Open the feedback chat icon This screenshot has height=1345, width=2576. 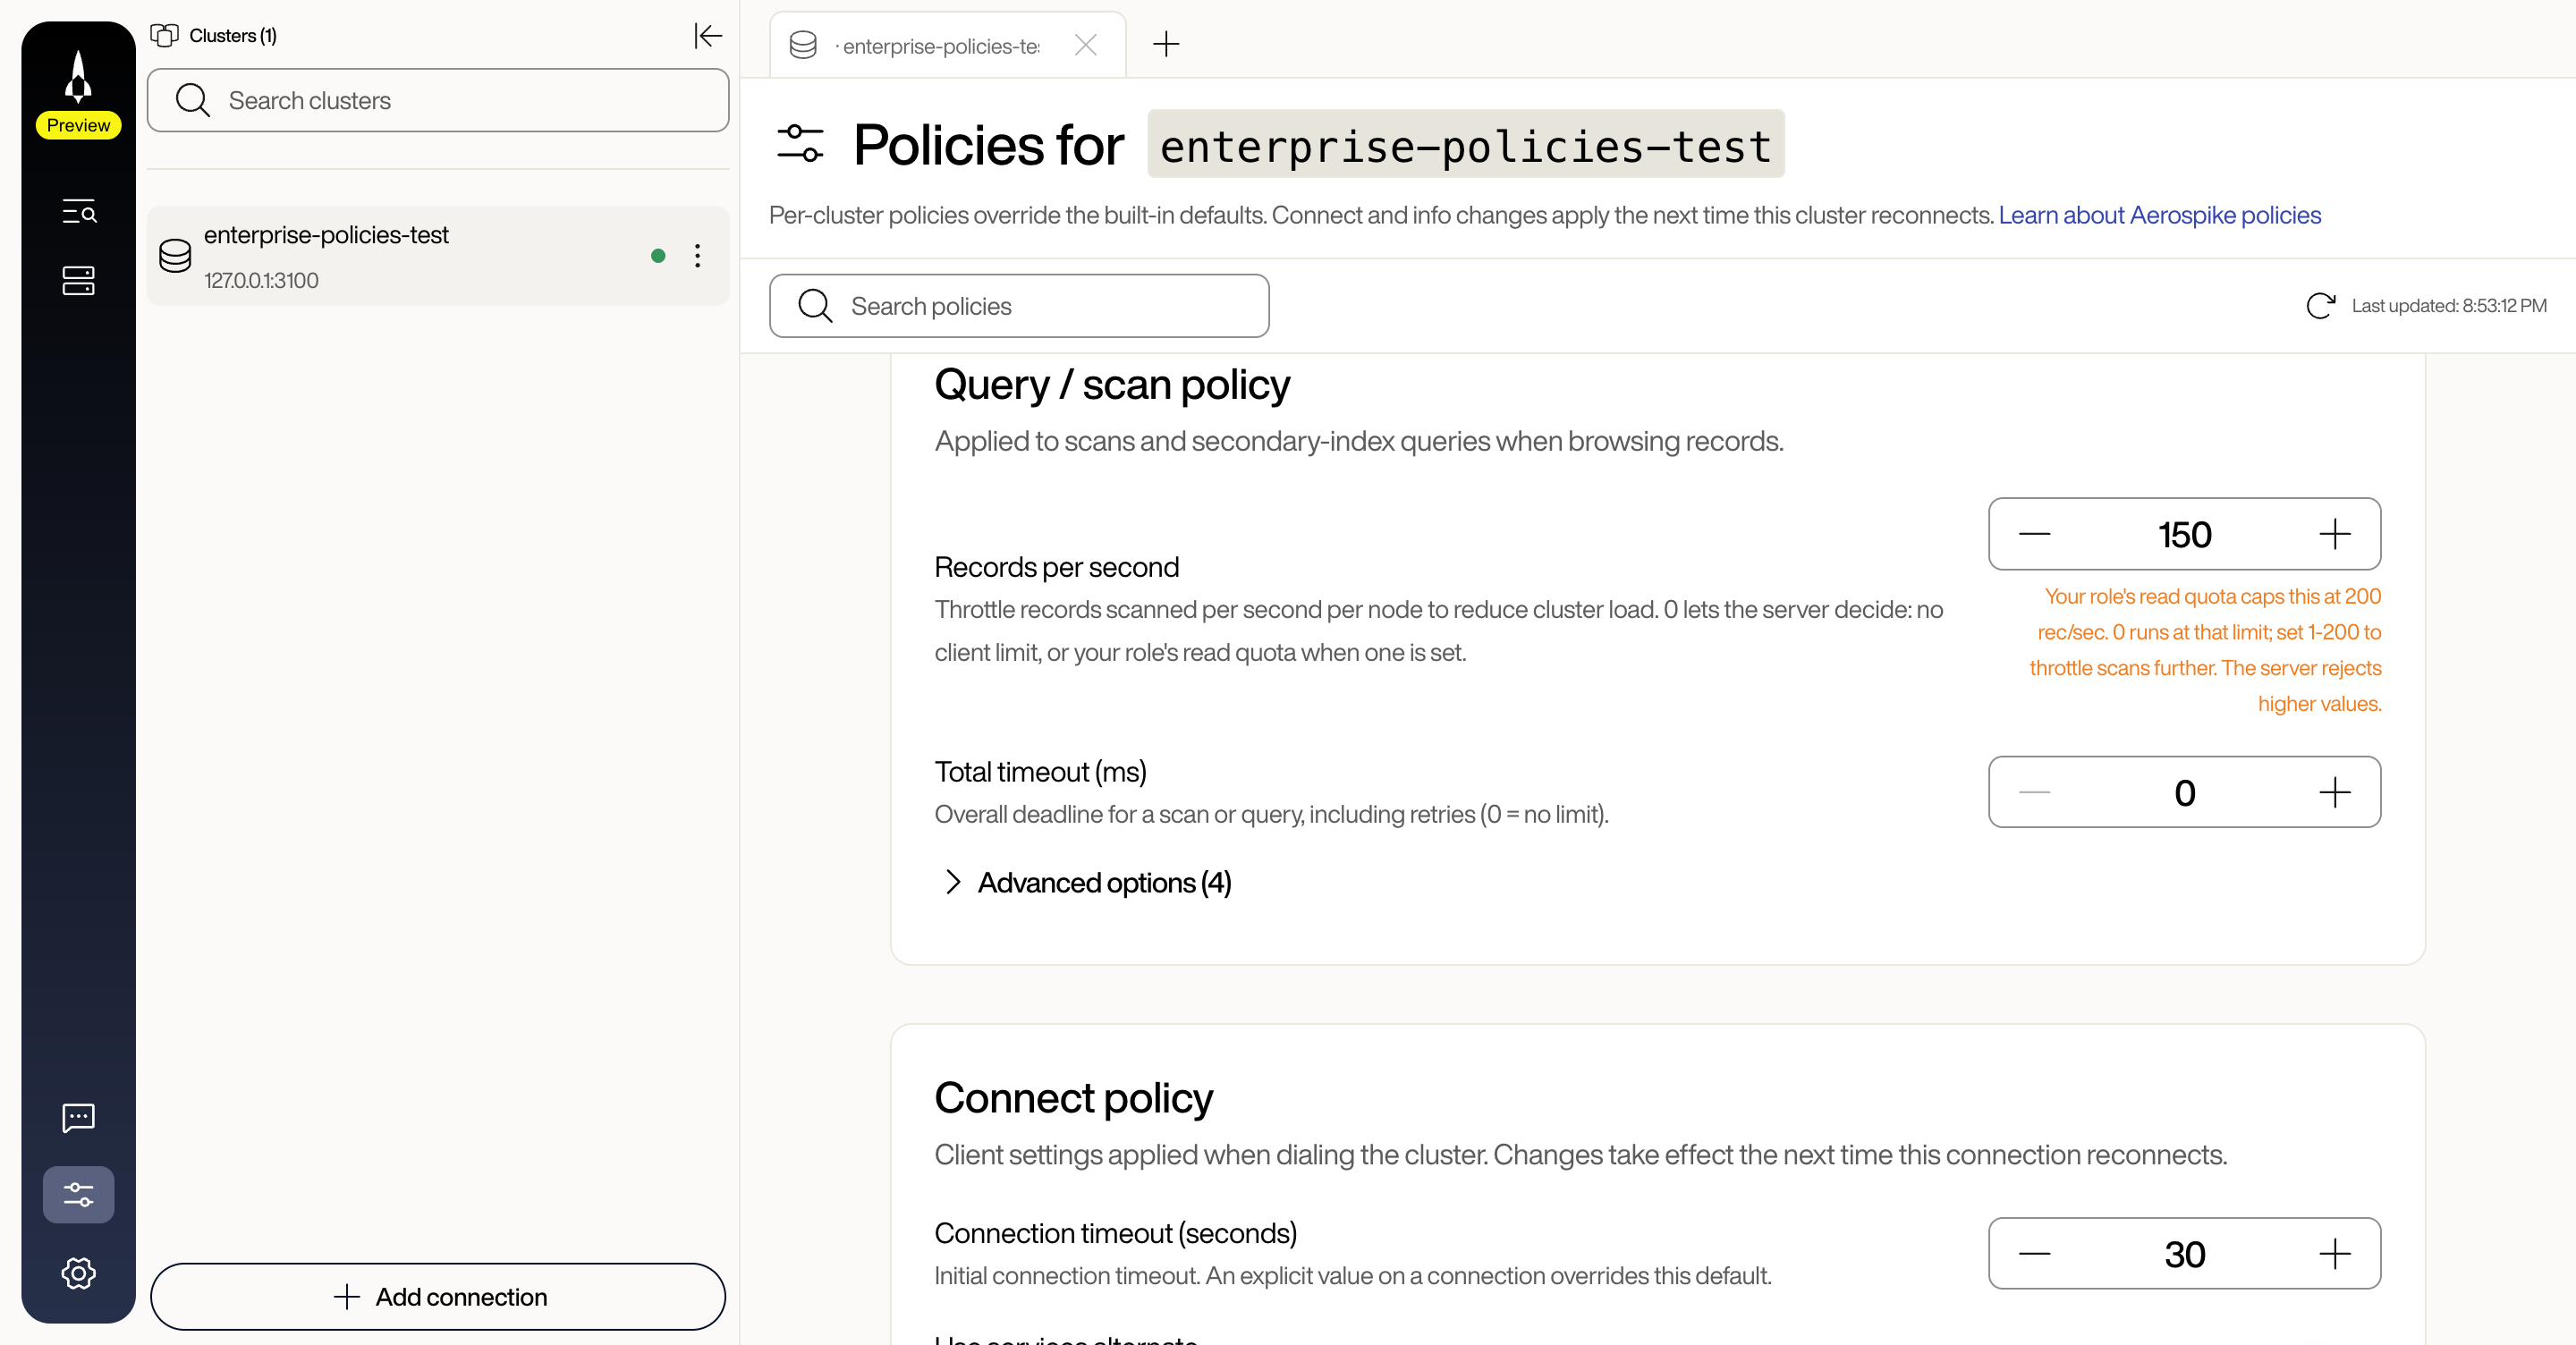(78, 1117)
